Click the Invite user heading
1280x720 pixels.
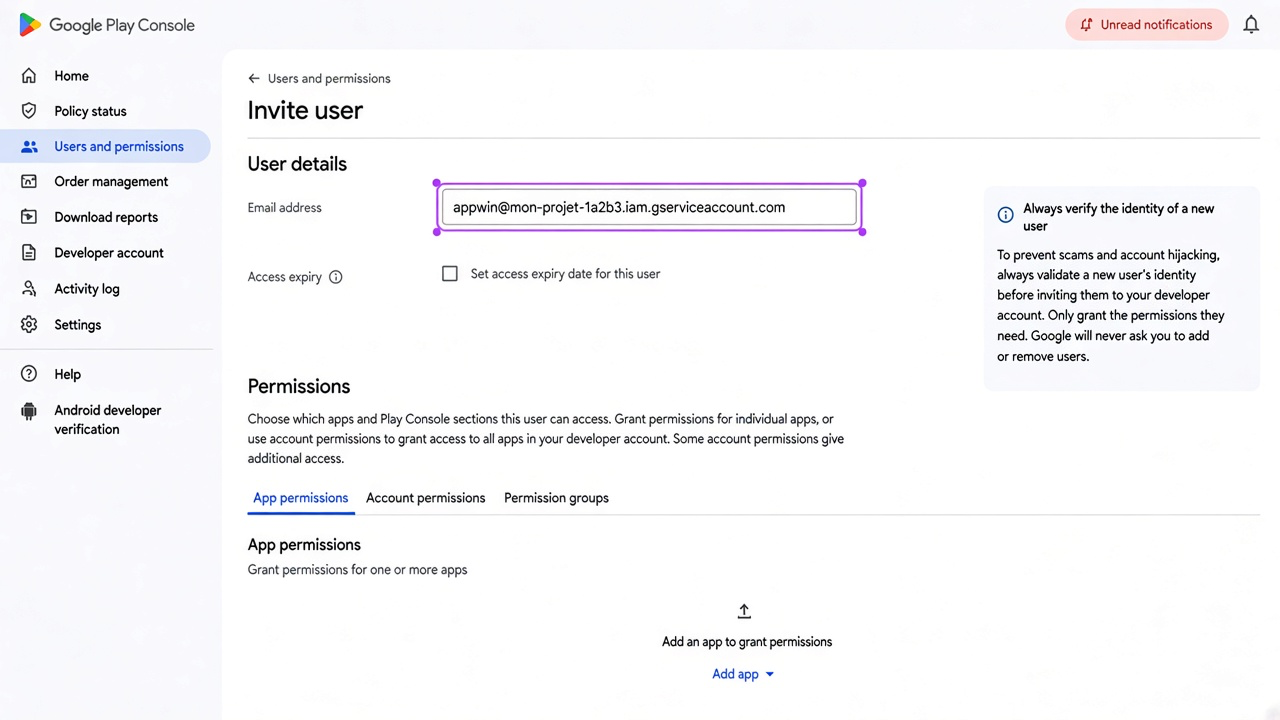[305, 110]
